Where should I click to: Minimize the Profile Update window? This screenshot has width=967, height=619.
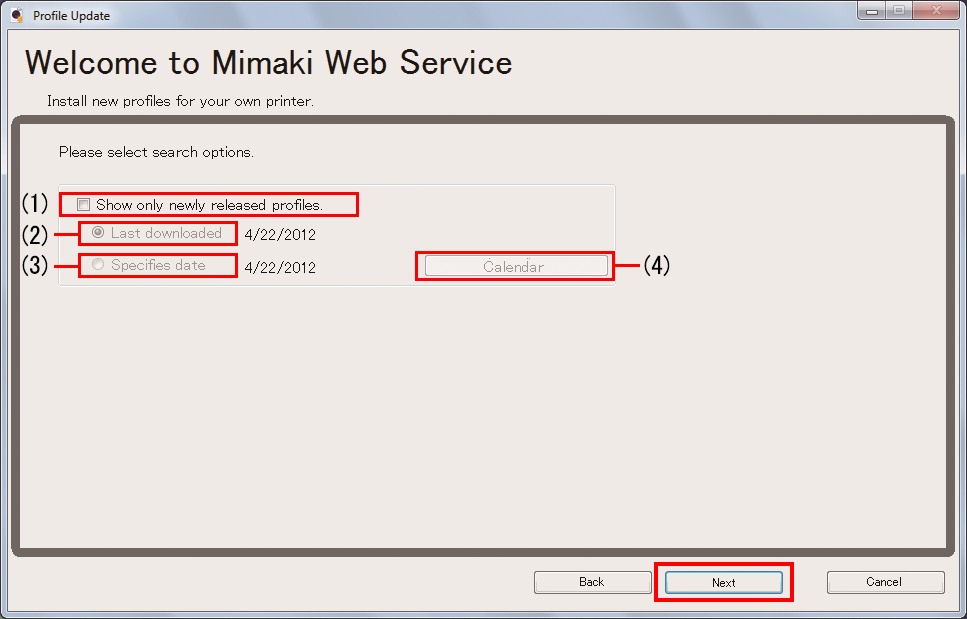tap(872, 12)
